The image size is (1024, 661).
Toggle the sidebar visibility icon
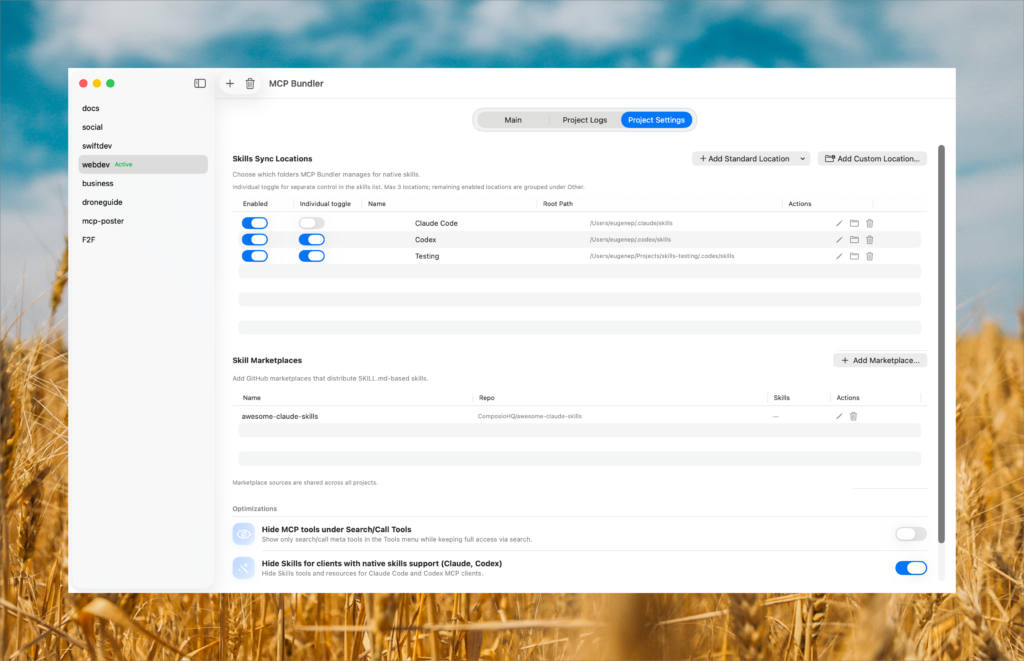click(x=200, y=83)
